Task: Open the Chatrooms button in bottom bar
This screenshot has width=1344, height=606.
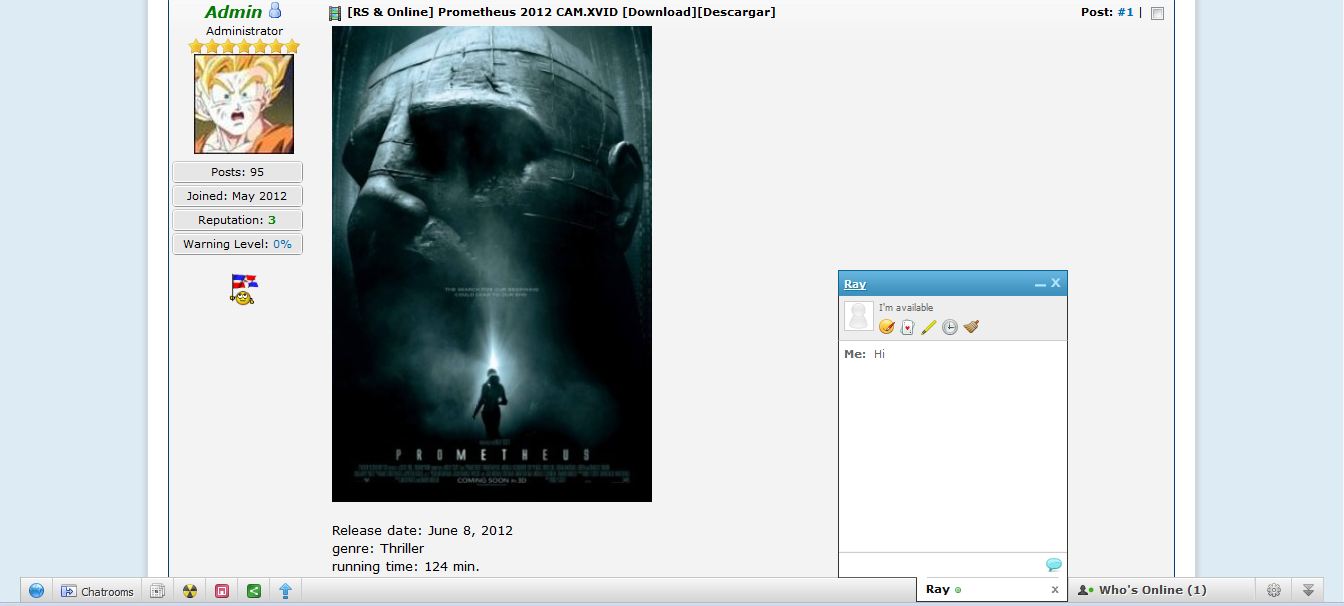Action: tap(97, 591)
